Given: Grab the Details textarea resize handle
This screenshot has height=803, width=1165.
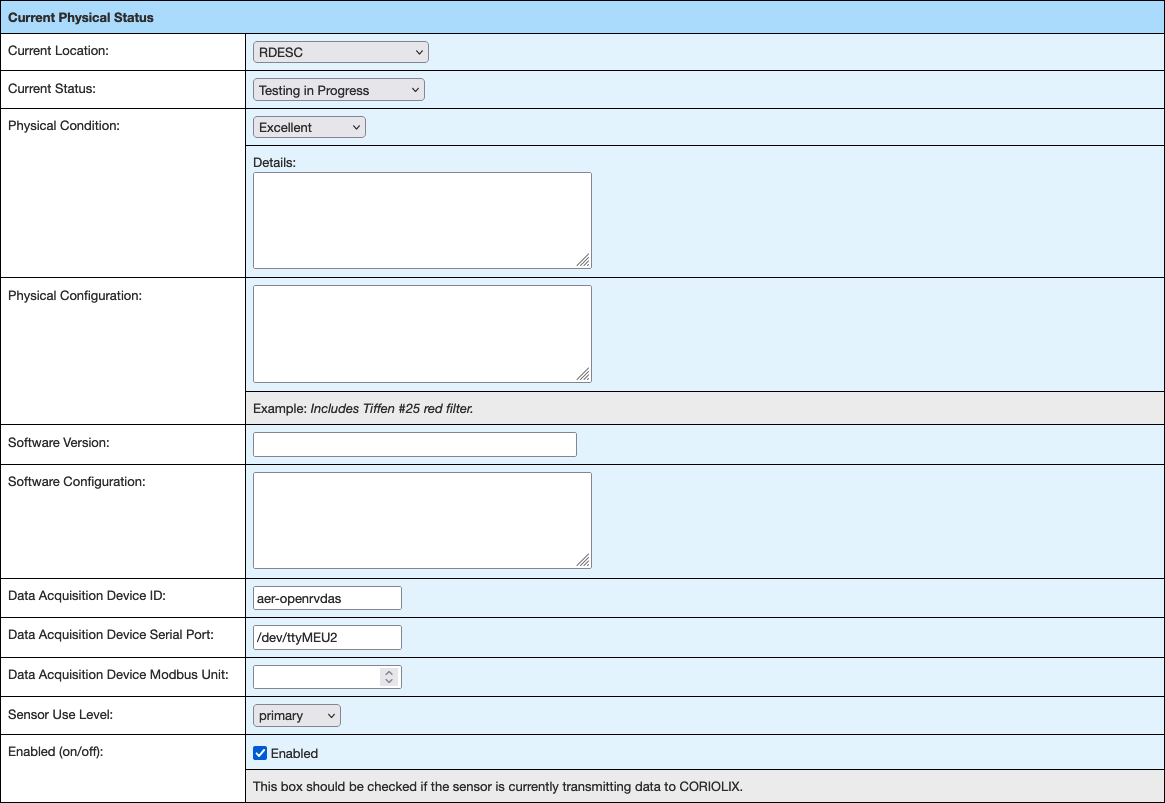Looking at the screenshot, I should pyautogui.click(x=583, y=261).
